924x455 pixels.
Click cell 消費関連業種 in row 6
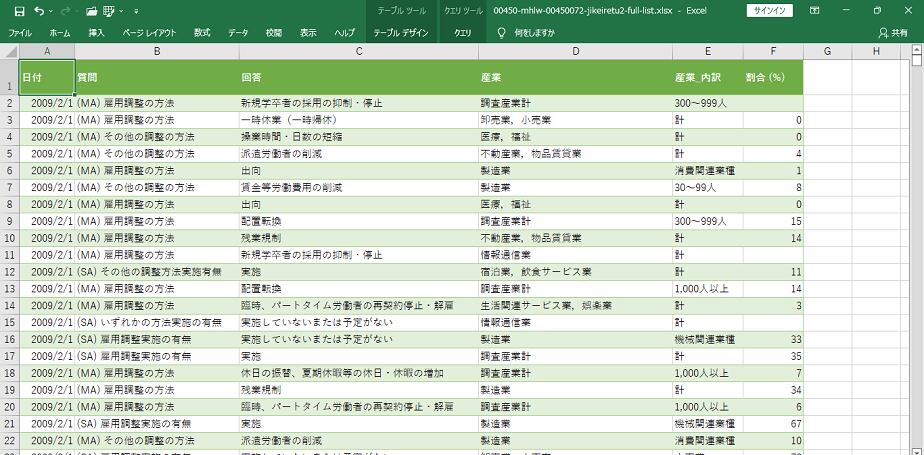pyautogui.click(x=708, y=171)
